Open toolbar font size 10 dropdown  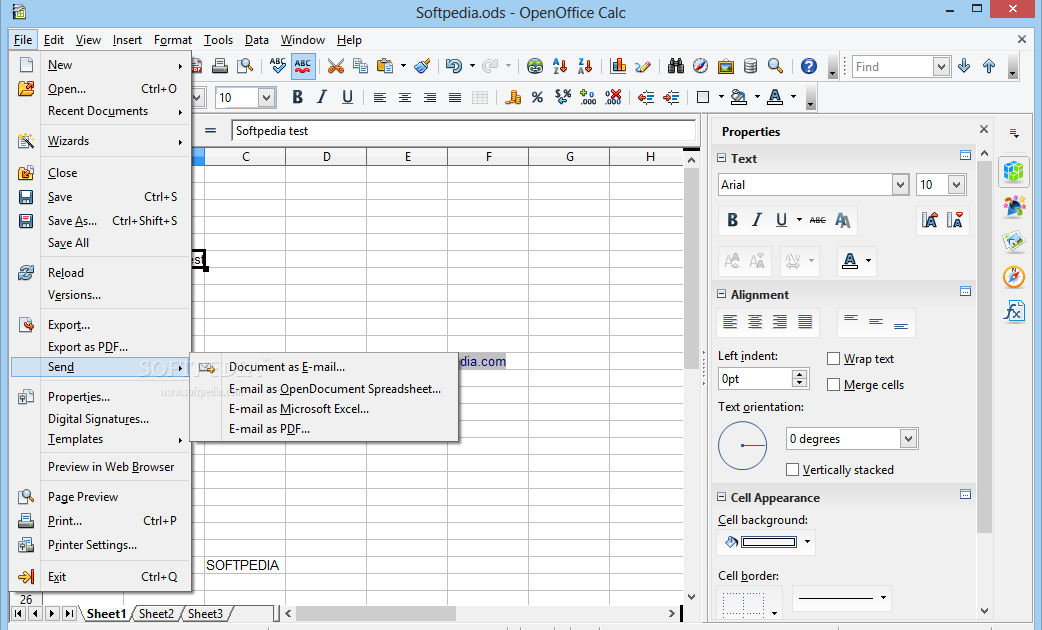tap(266, 98)
